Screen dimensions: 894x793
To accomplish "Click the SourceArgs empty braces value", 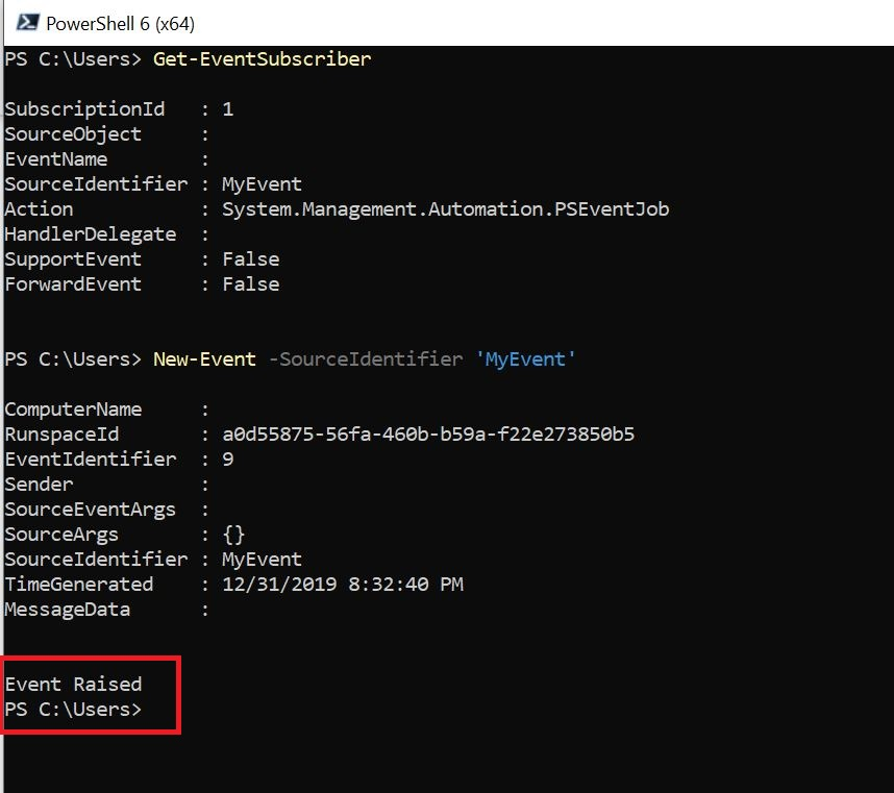I will (234, 535).
